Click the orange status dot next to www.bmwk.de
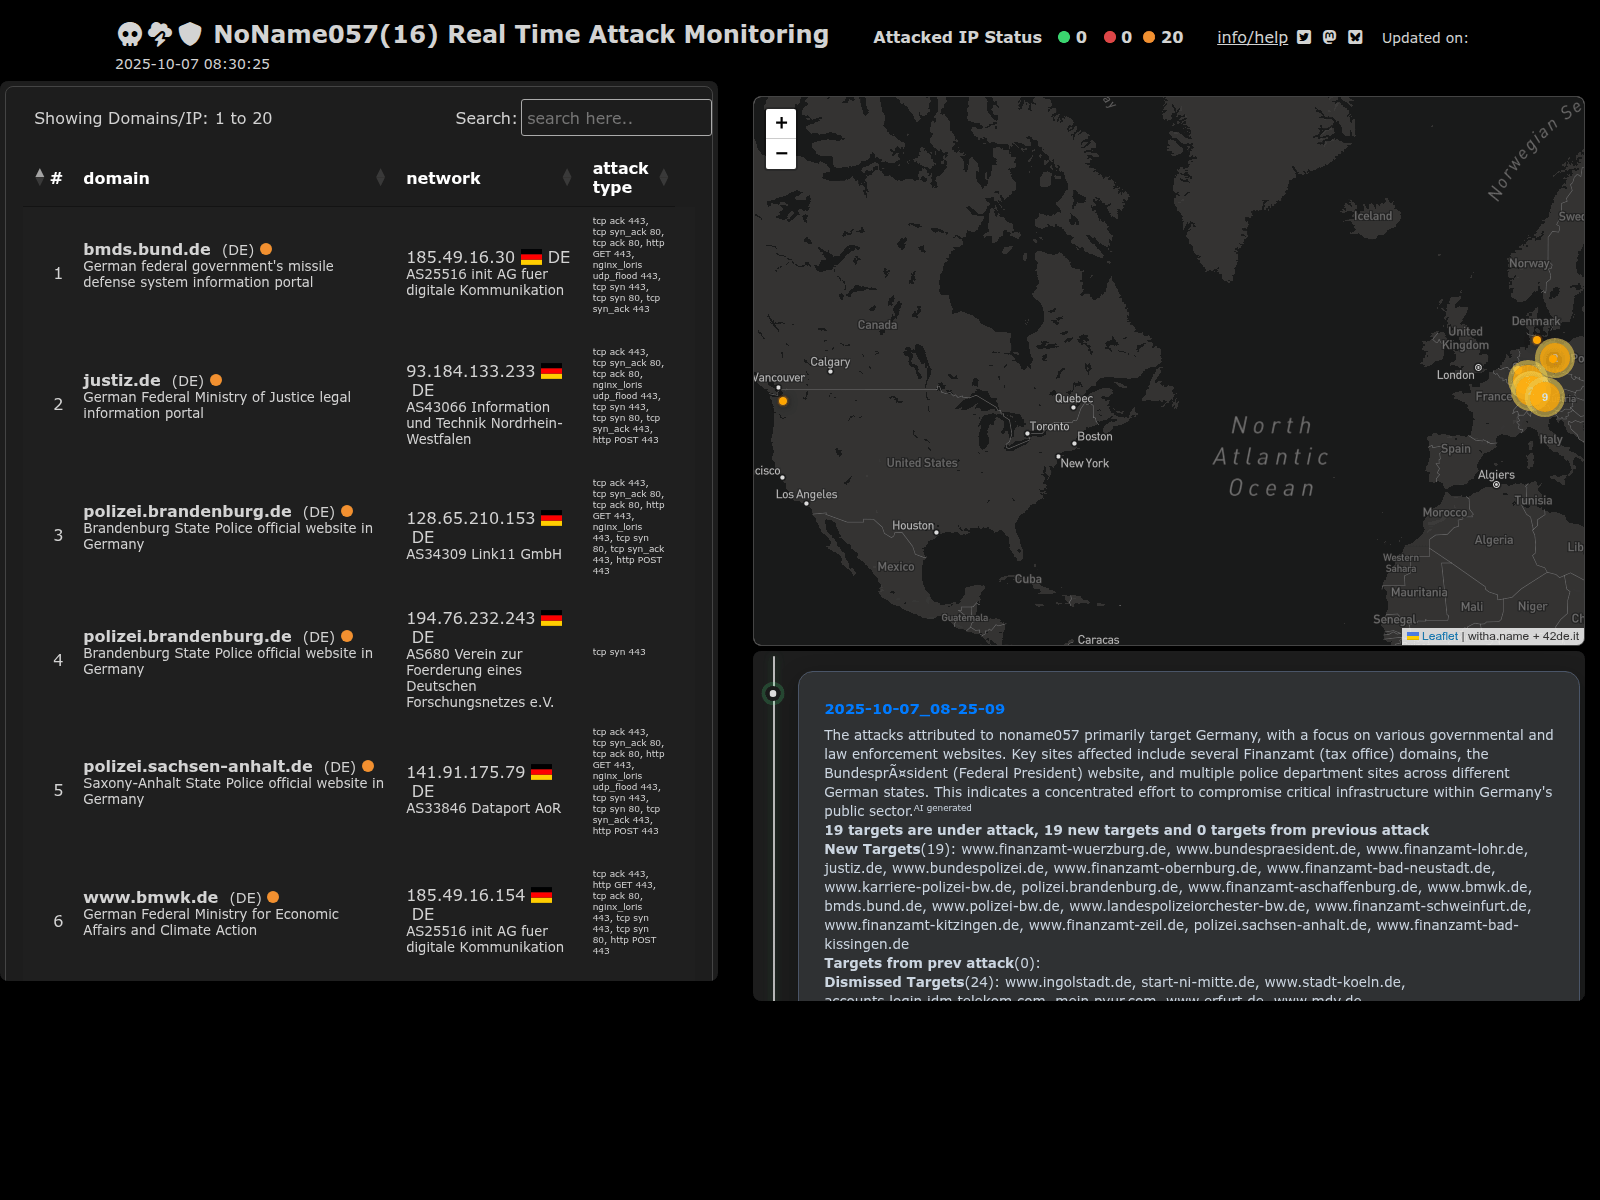Image resolution: width=1600 pixels, height=1200 pixels. tap(273, 897)
